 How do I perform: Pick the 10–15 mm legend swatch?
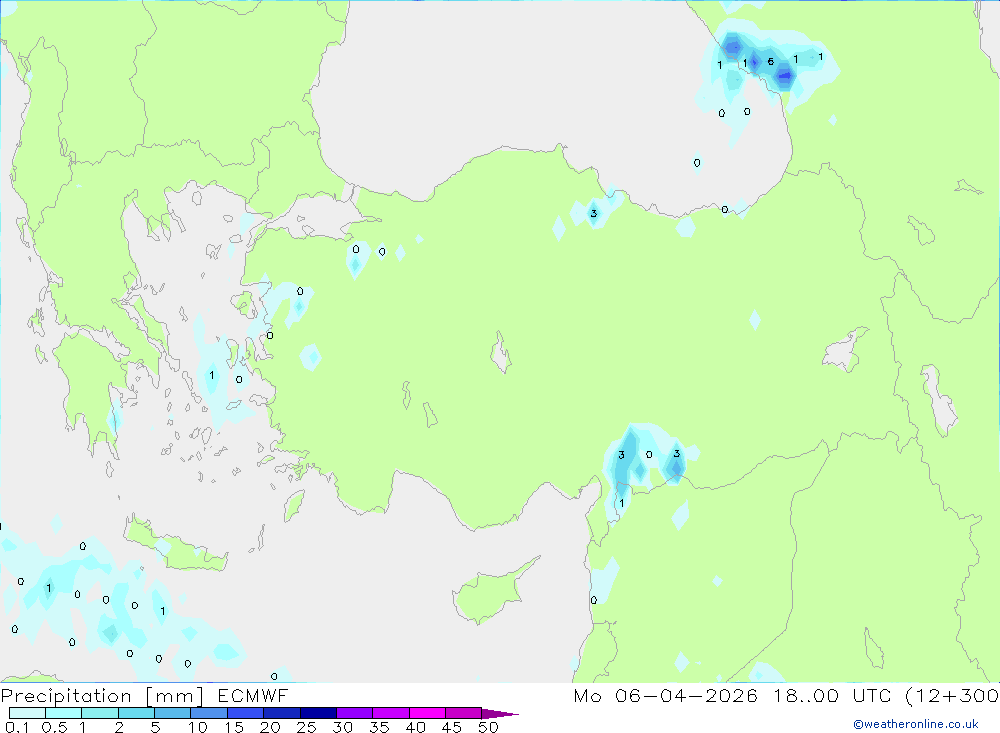click(x=209, y=713)
